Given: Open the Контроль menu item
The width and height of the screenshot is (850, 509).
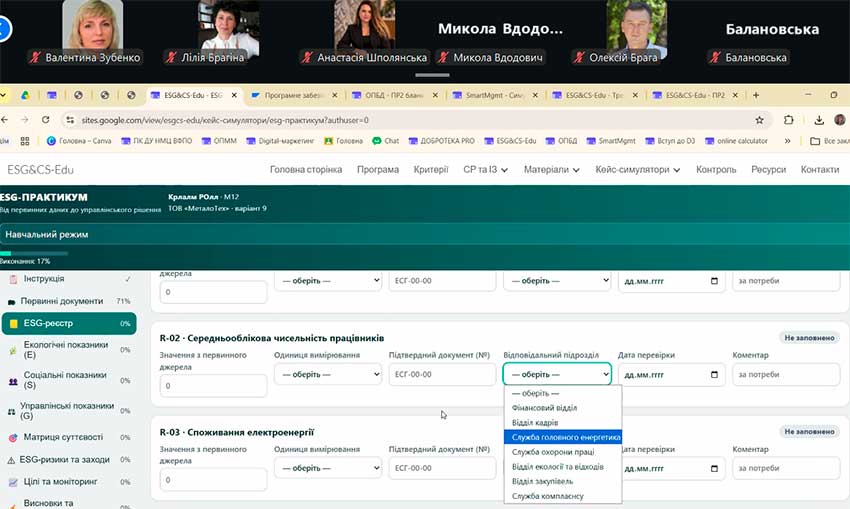Looking at the screenshot, I should click(x=716, y=170).
